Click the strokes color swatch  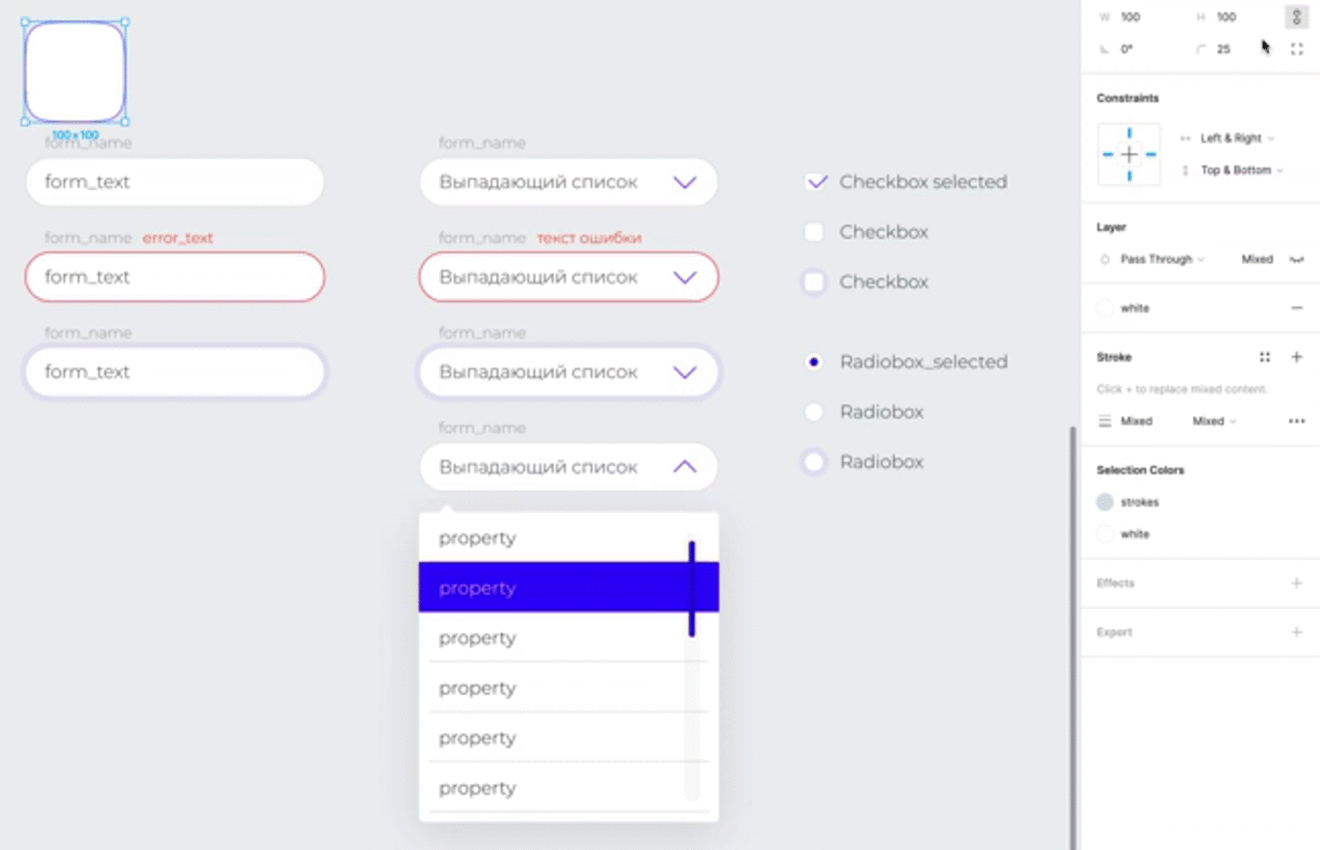(x=1105, y=502)
